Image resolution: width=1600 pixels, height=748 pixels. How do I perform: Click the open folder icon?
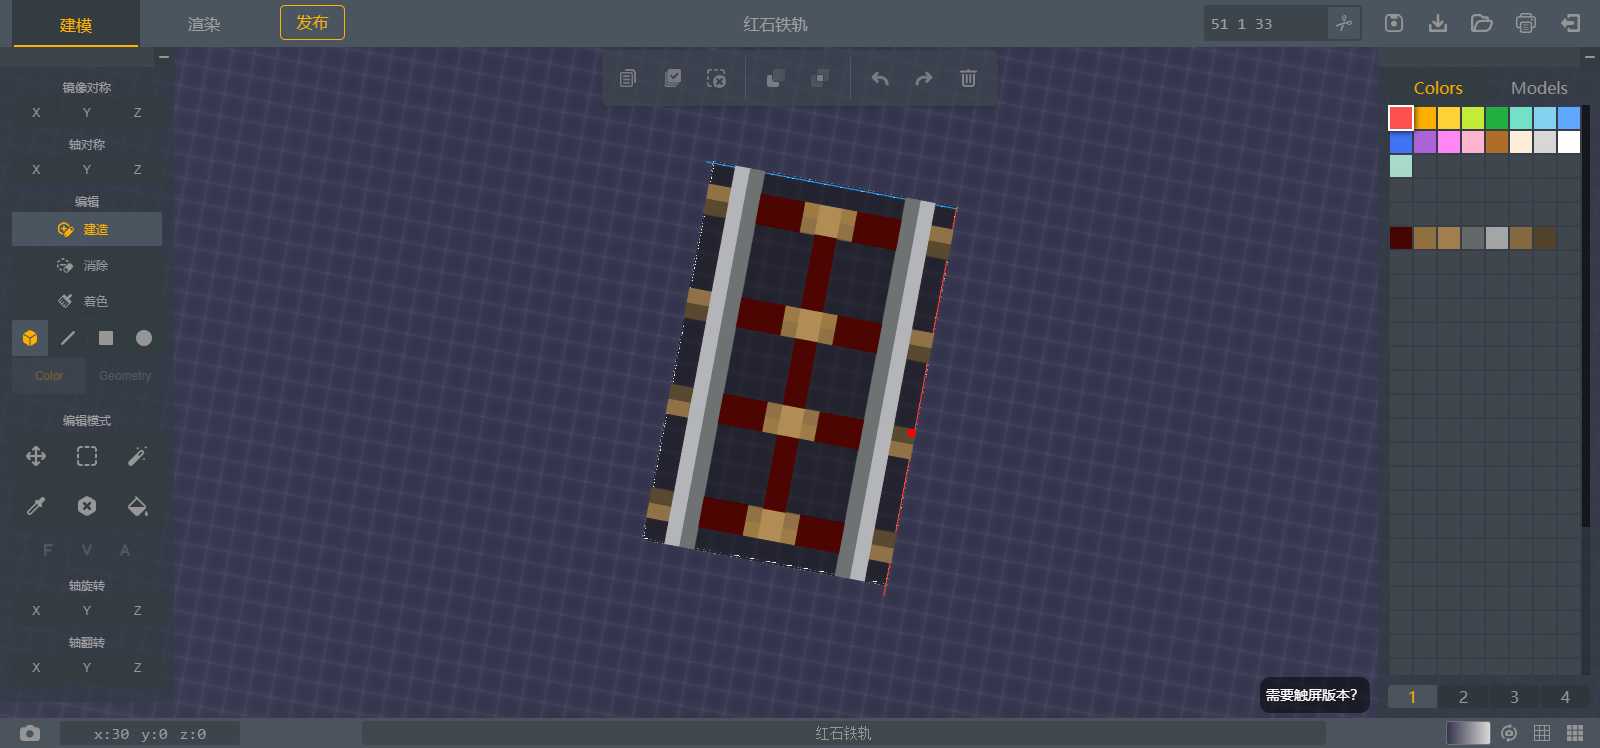coord(1482,23)
